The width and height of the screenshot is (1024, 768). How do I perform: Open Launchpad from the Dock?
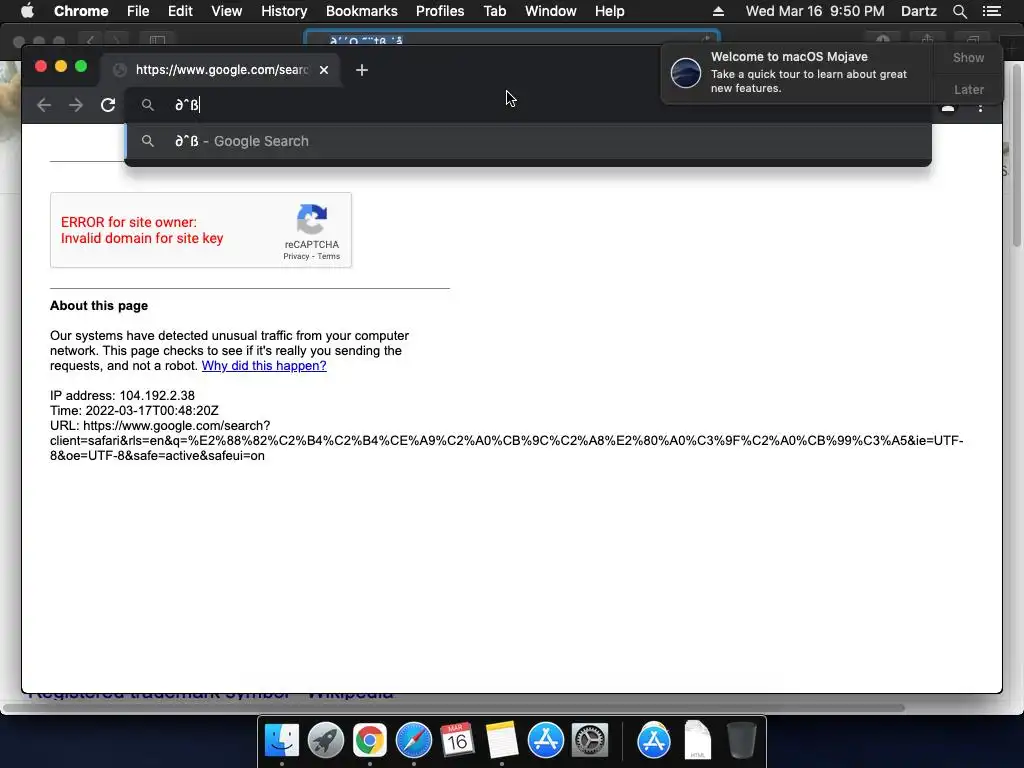pyautogui.click(x=325, y=740)
